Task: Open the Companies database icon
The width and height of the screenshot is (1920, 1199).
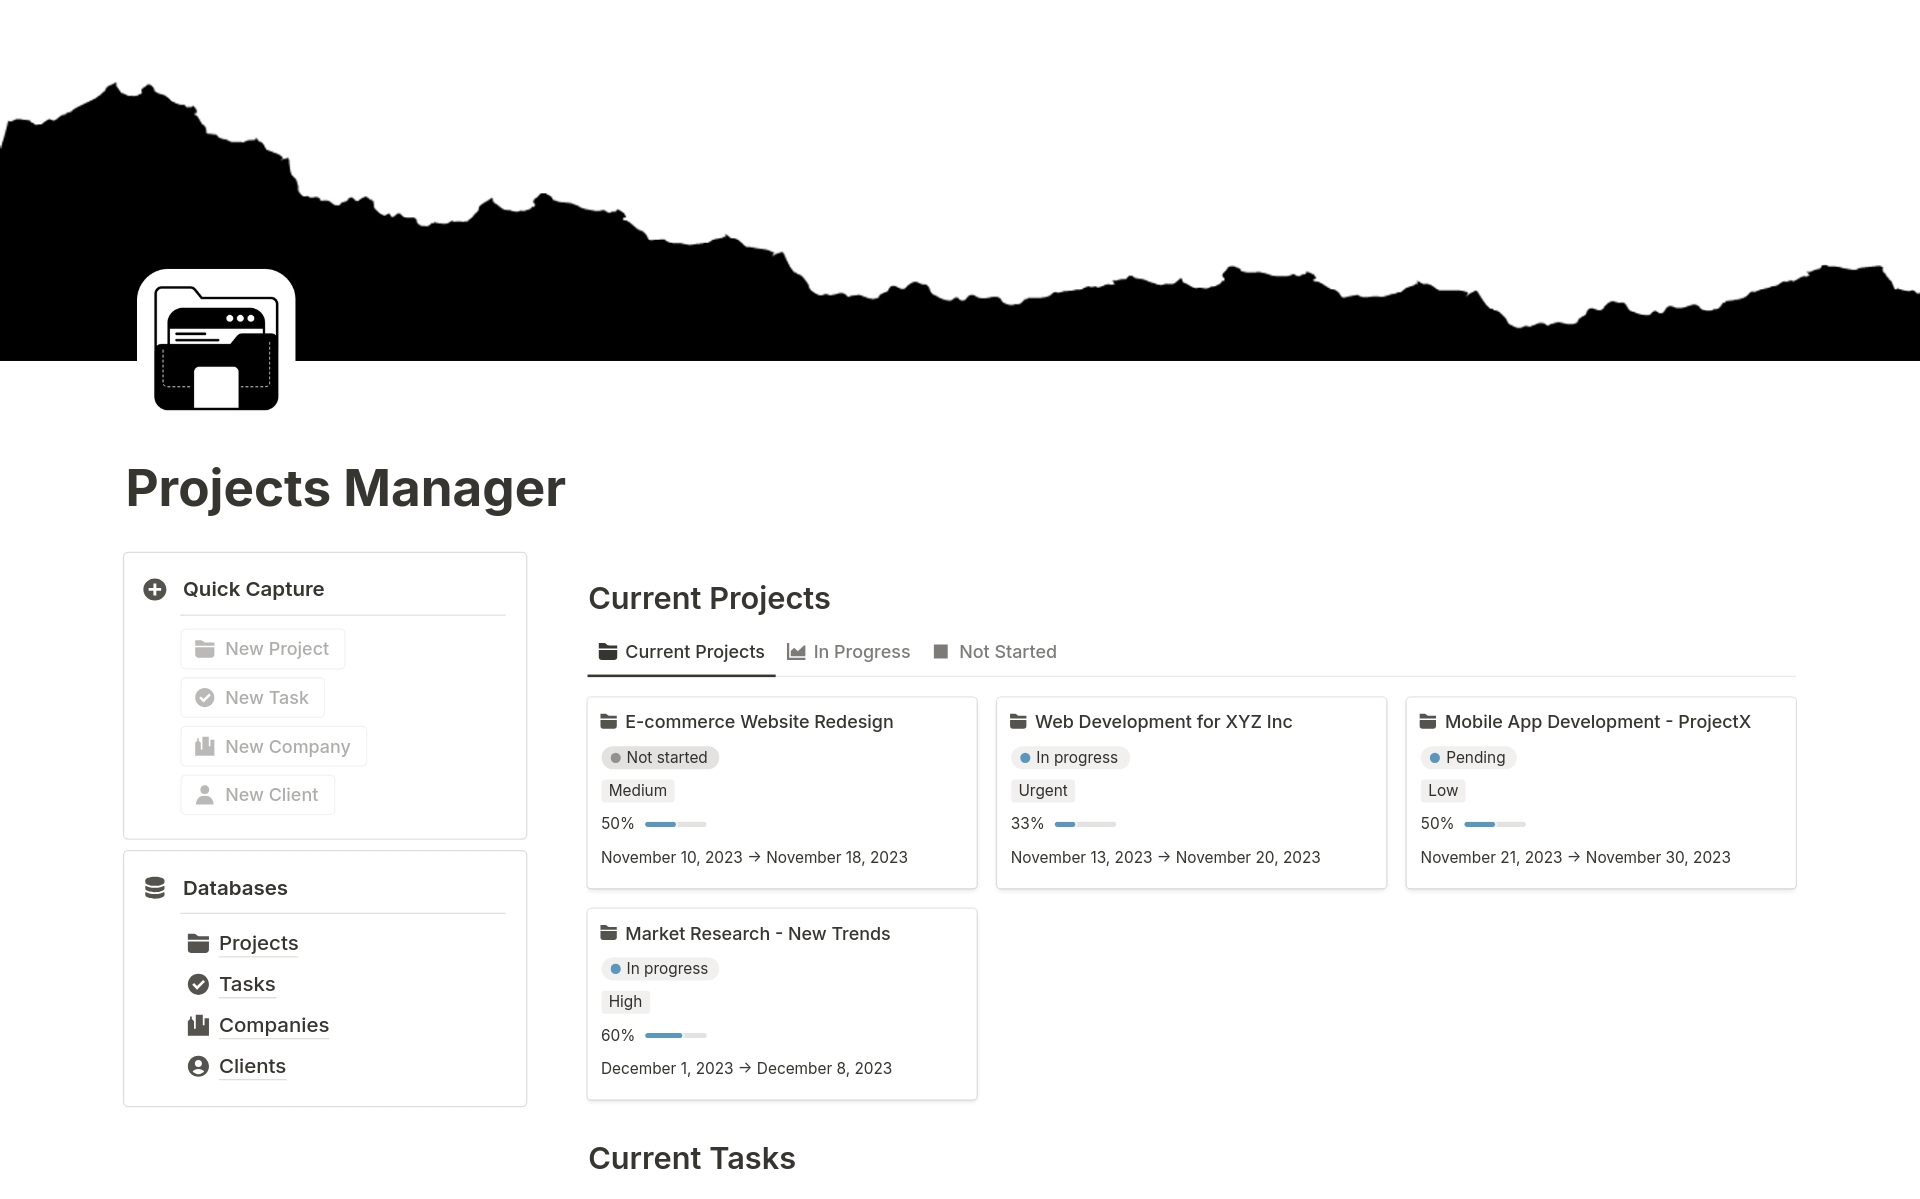Action: (x=198, y=1024)
